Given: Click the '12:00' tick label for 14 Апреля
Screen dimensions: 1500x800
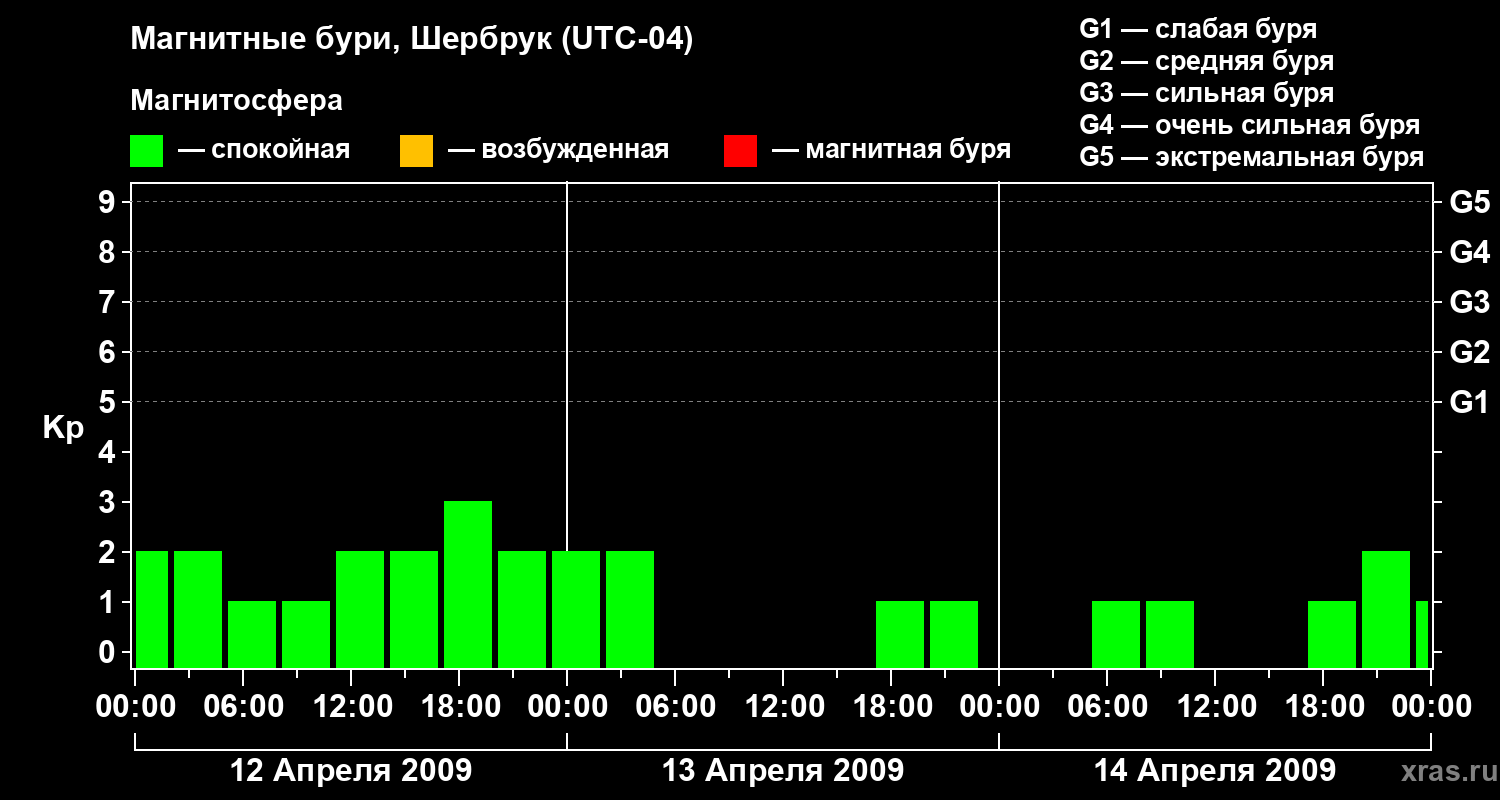Looking at the screenshot, I should point(1215,707).
